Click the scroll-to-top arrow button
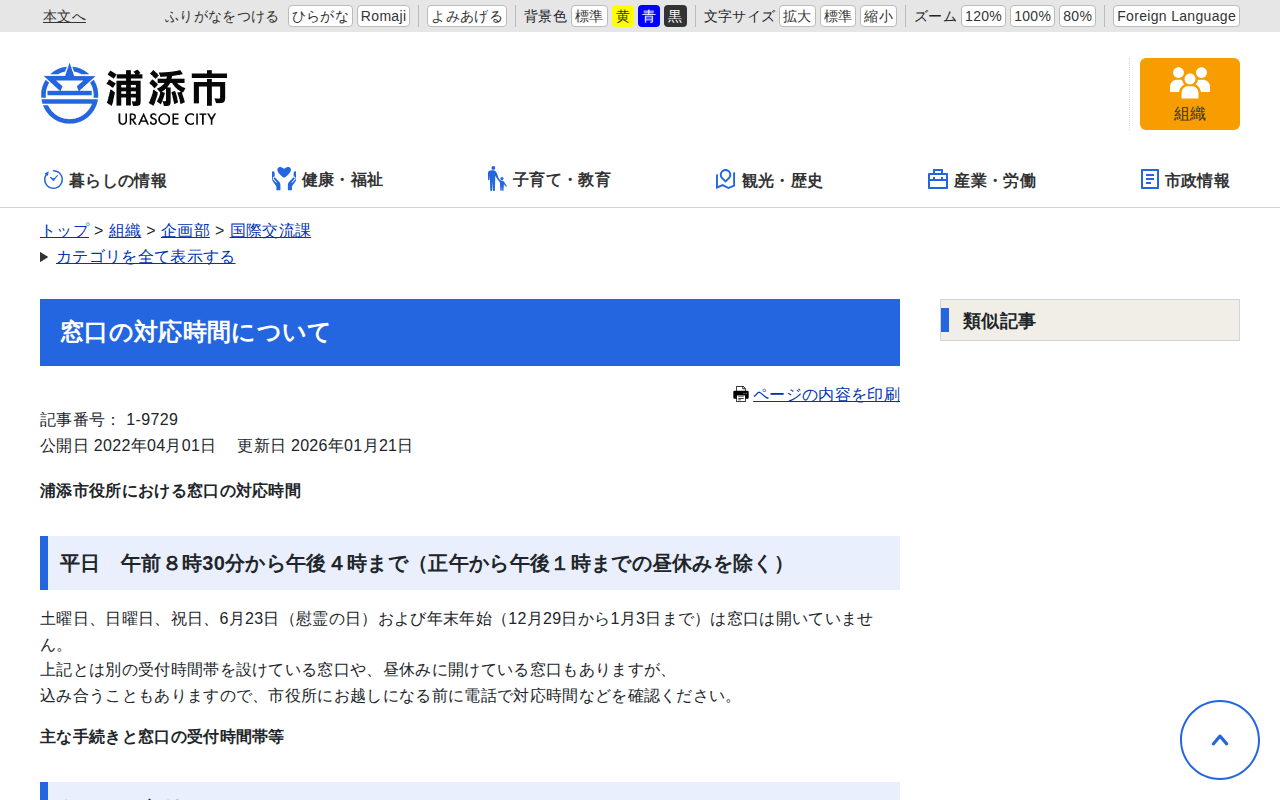Image resolution: width=1280 pixels, height=800 pixels. [x=1220, y=740]
